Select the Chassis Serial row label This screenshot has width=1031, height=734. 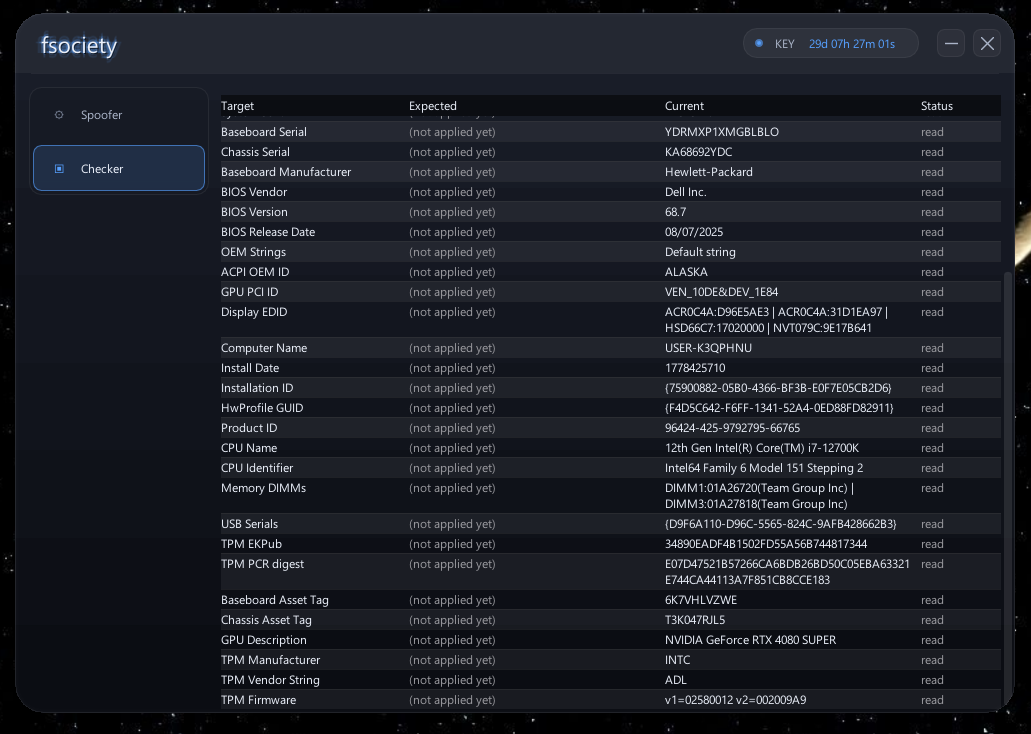click(255, 152)
